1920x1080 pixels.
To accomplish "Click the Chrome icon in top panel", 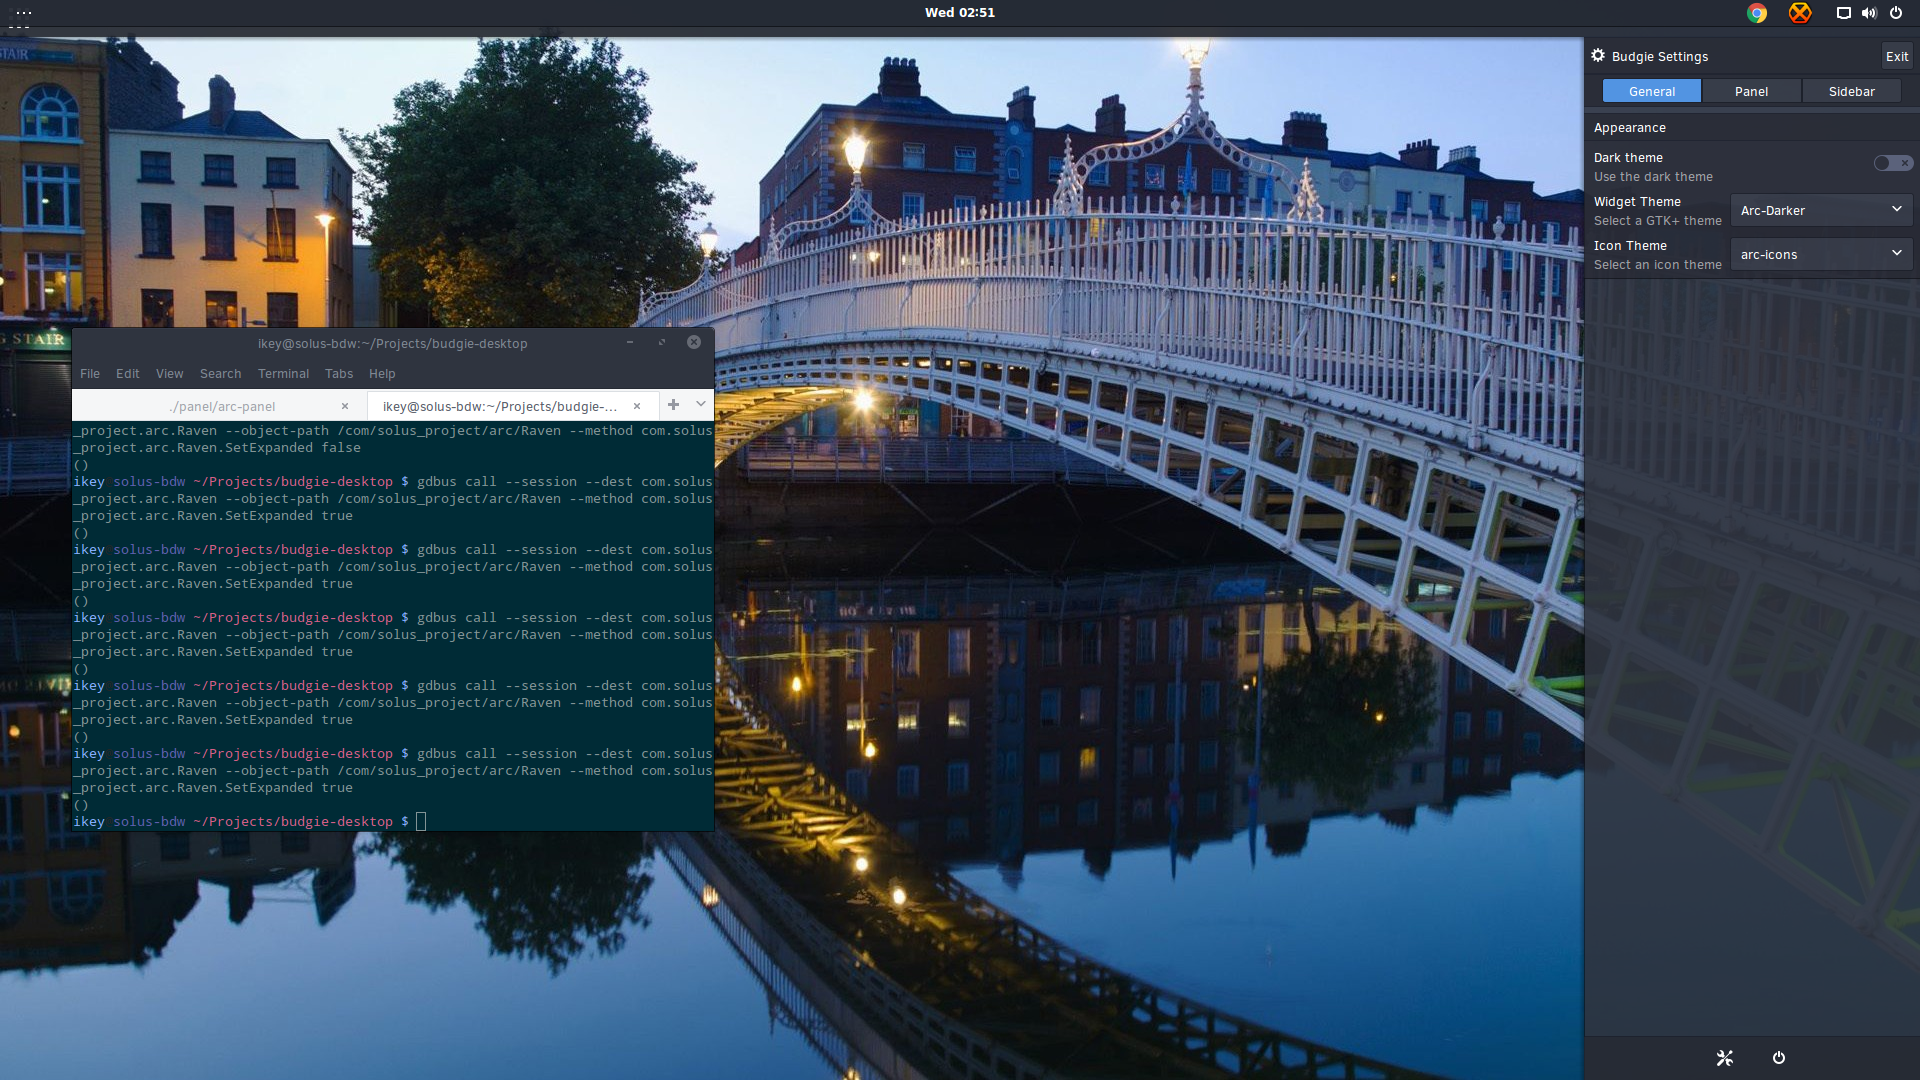I will pos(1757,13).
